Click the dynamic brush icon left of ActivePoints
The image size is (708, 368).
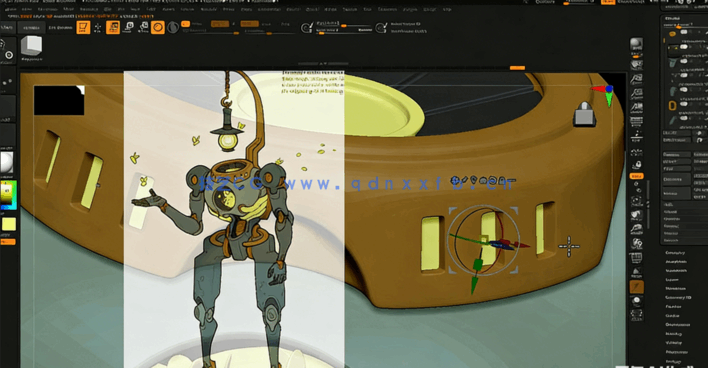pos(382,28)
